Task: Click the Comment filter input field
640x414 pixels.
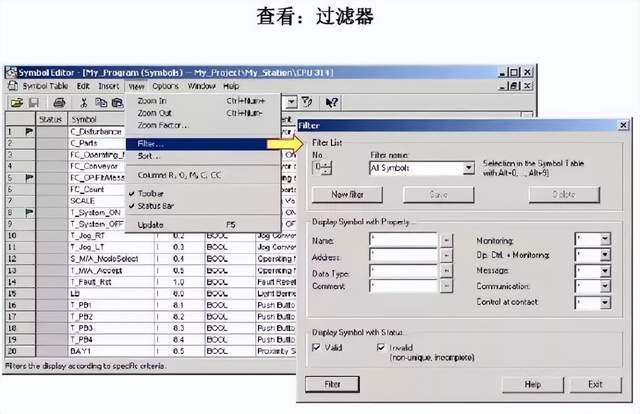Action: coord(403,286)
